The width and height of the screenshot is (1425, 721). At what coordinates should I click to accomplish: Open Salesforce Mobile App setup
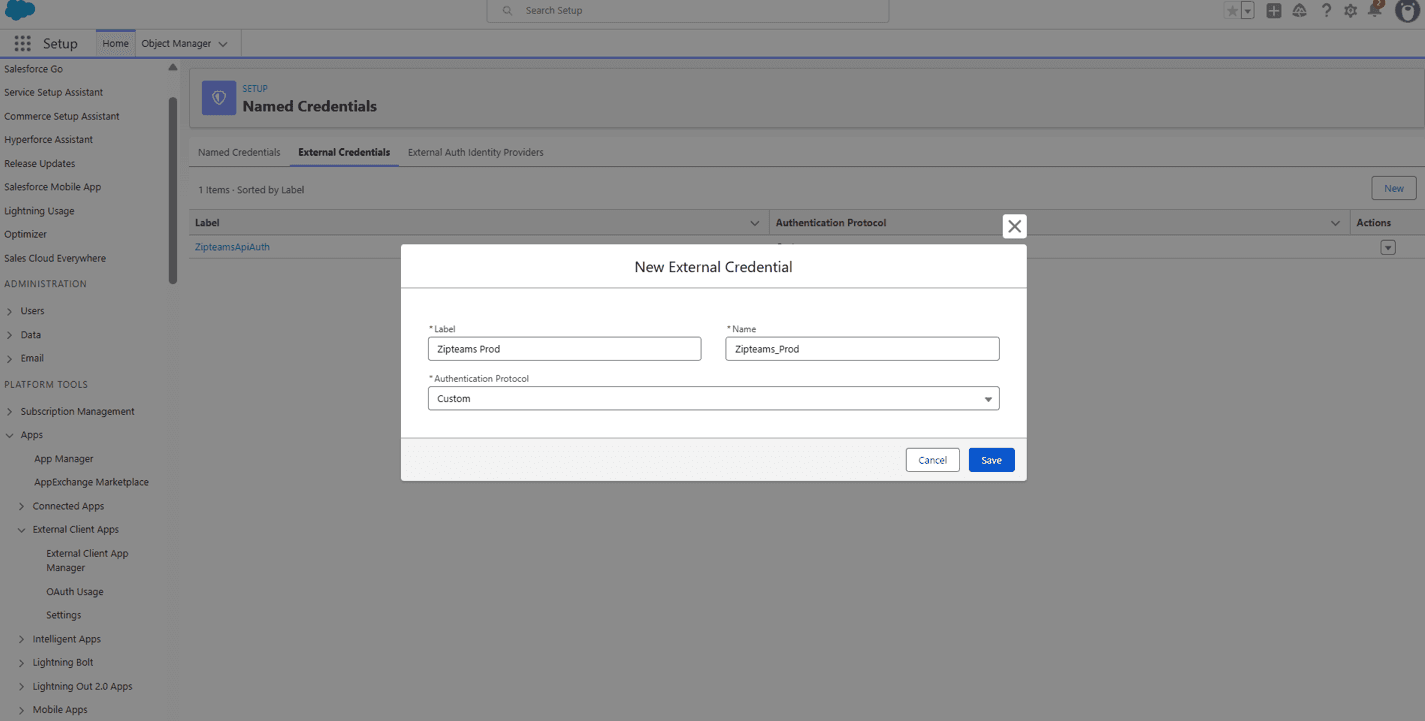[53, 187]
